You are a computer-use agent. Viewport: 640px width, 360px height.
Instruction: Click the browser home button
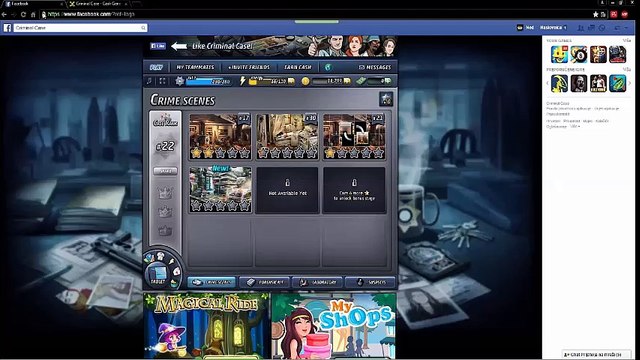pos(33,14)
